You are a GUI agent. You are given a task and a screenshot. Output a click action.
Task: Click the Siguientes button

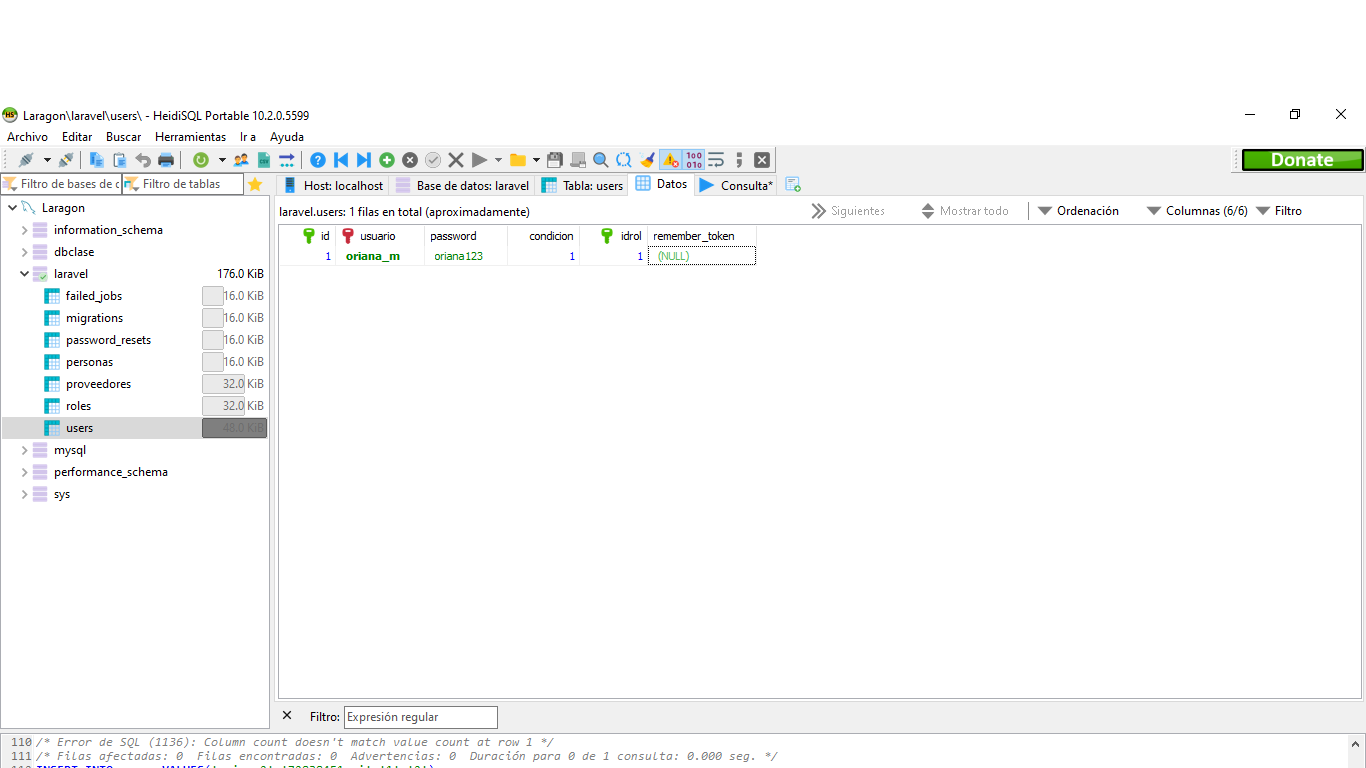tap(848, 211)
